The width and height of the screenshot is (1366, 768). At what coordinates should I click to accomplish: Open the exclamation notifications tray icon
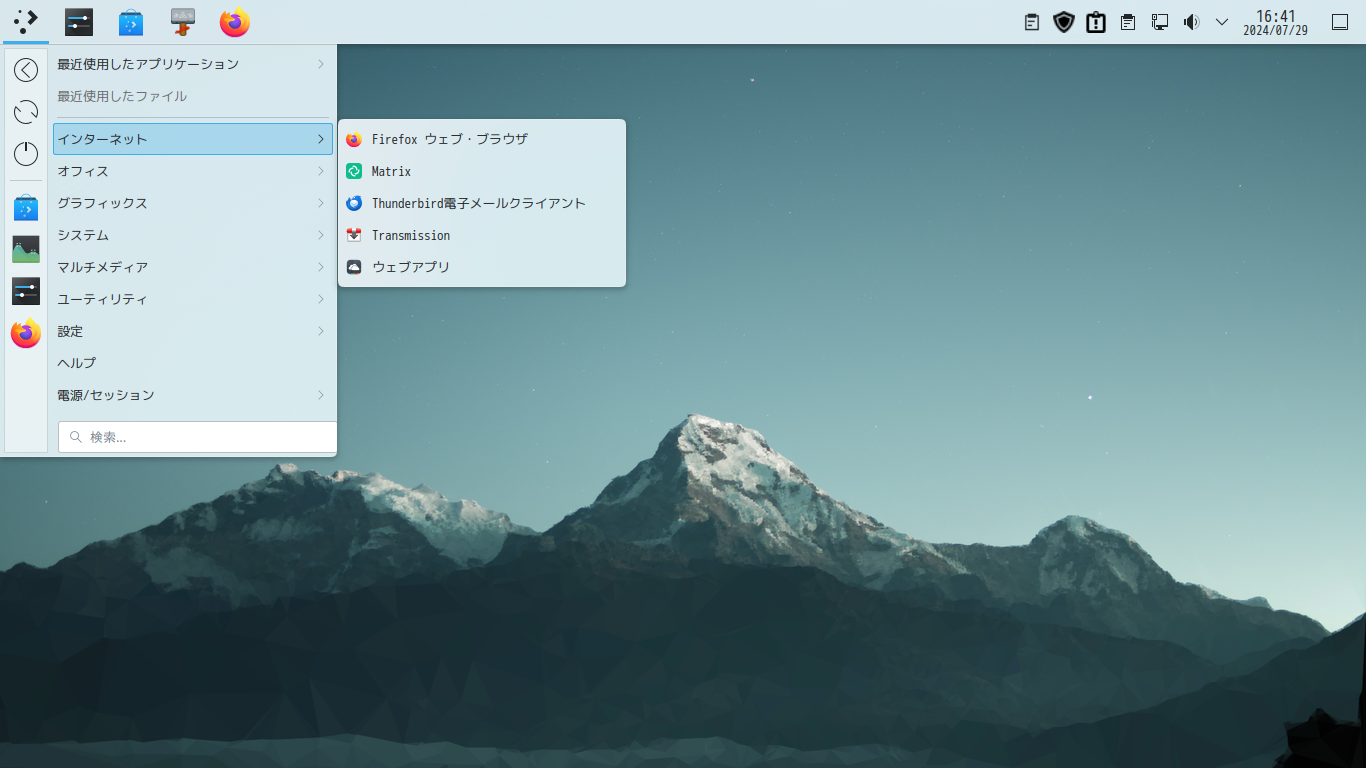[x=1096, y=22]
